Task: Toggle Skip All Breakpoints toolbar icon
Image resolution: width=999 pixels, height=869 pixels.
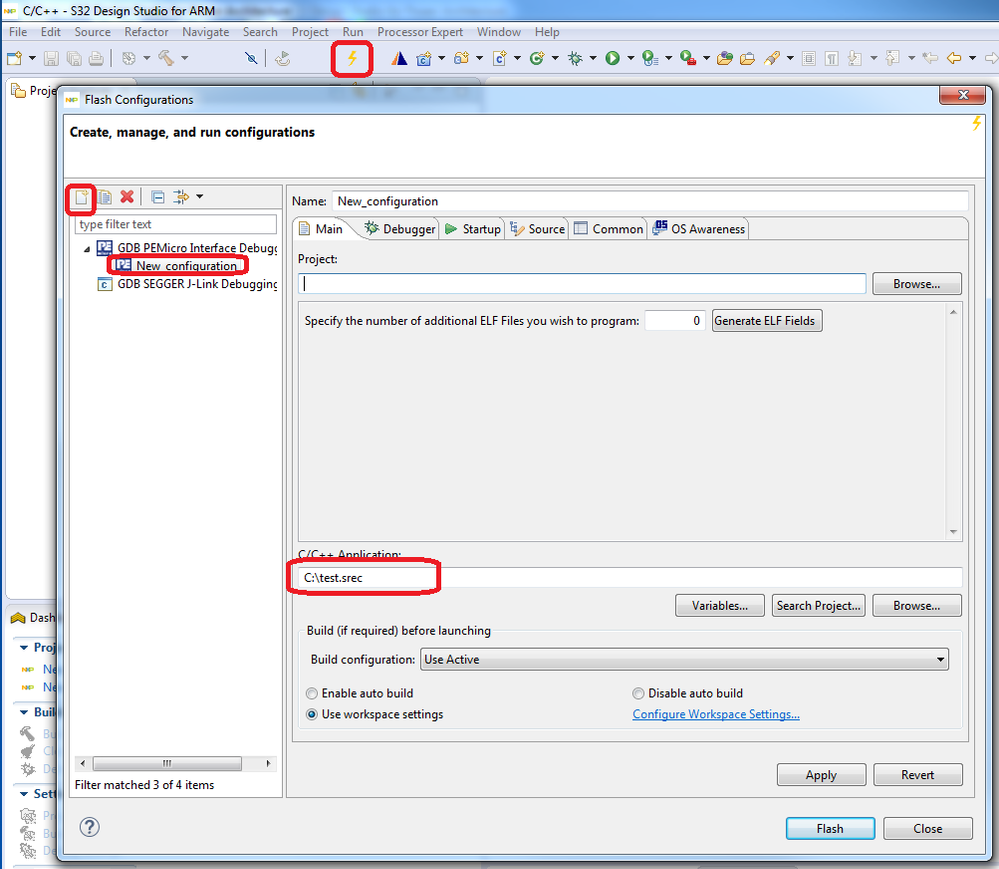Action: click(251, 59)
